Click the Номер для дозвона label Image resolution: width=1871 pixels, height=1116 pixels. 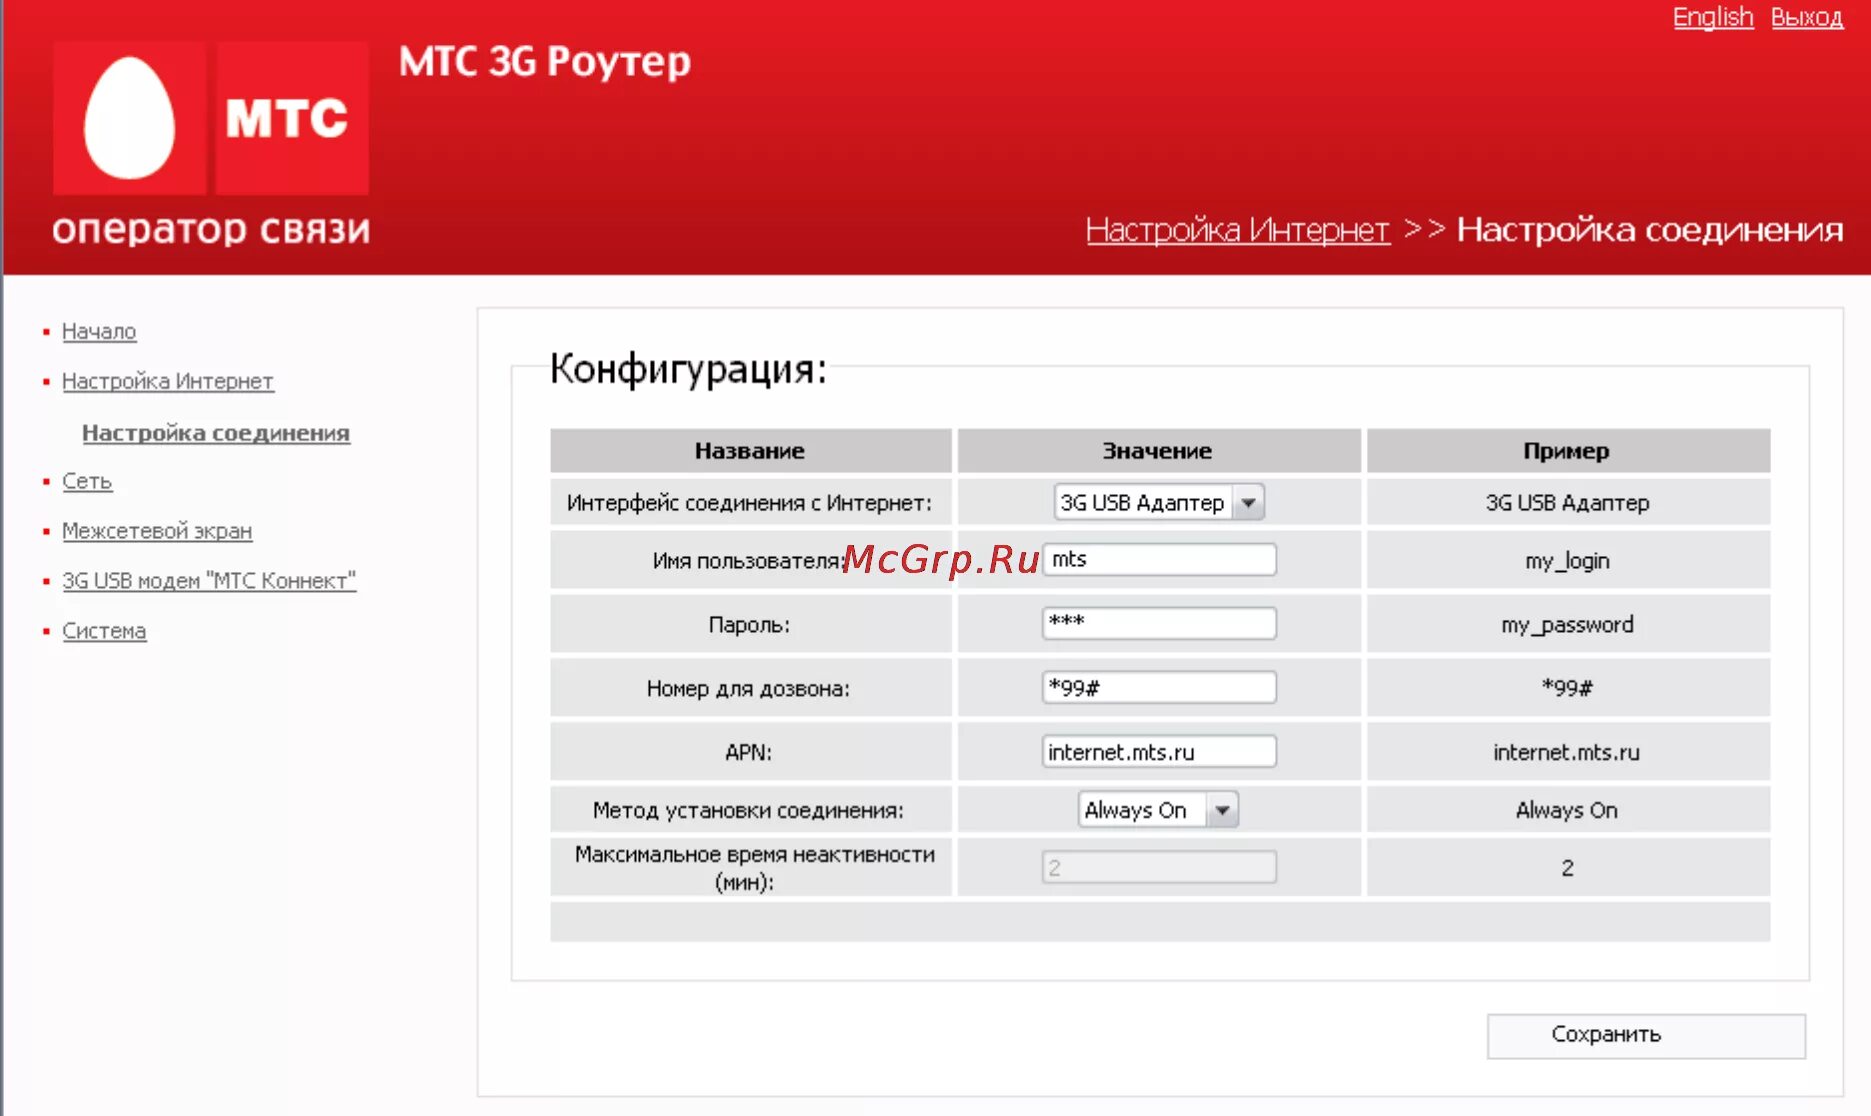click(748, 688)
